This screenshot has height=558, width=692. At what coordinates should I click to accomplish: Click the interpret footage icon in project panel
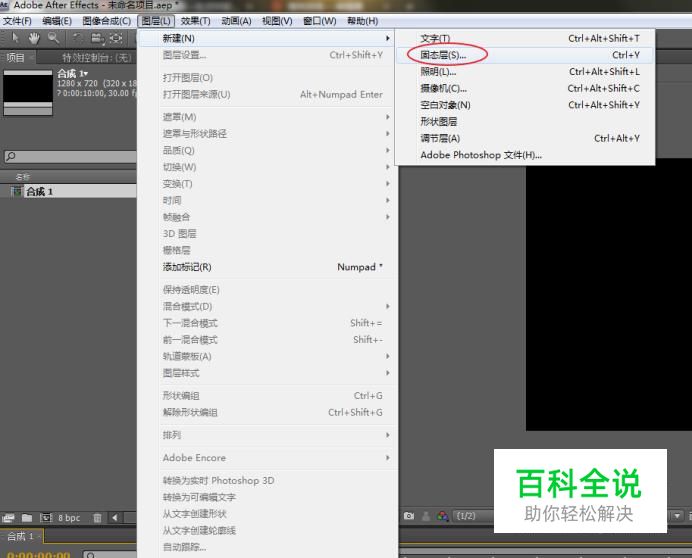(x=8, y=517)
